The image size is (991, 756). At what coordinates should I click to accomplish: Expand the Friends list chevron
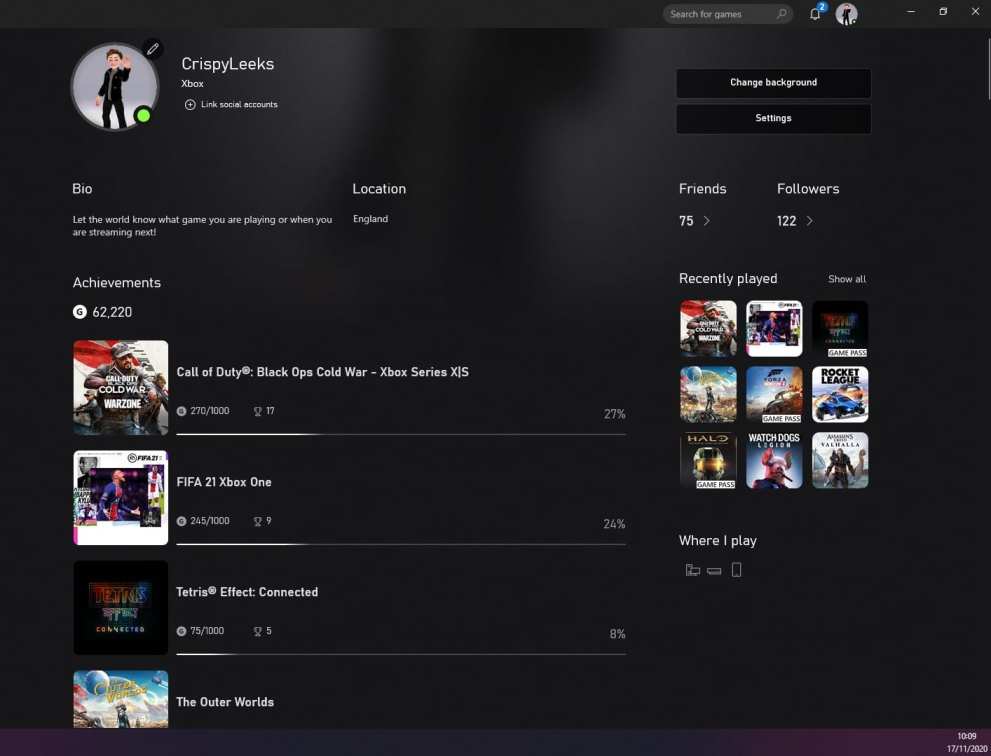tap(707, 221)
